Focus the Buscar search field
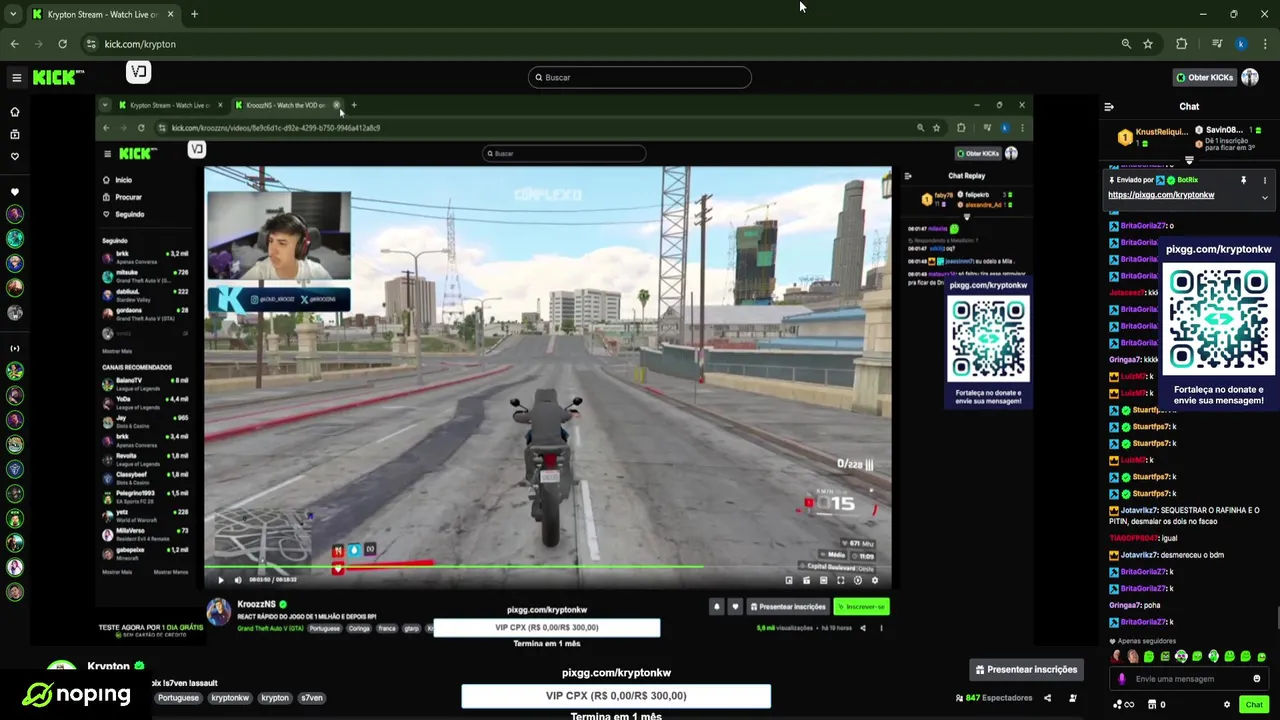1280x720 pixels. [x=640, y=77]
